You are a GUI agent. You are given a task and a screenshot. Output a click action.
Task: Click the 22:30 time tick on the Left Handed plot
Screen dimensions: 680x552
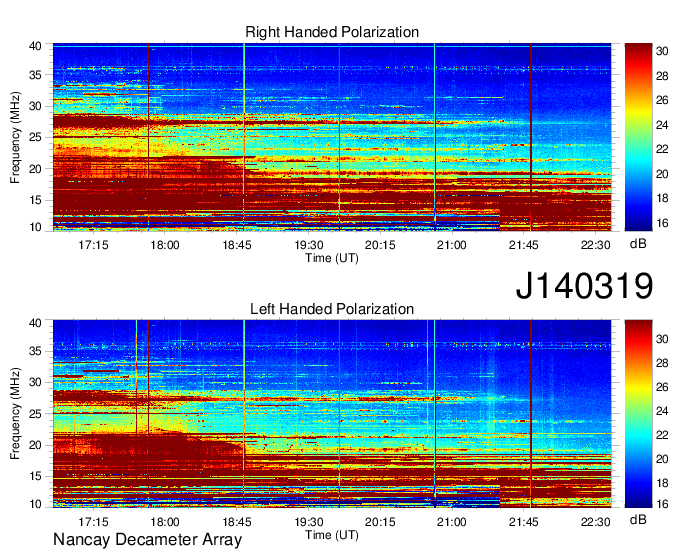[595, 522]
